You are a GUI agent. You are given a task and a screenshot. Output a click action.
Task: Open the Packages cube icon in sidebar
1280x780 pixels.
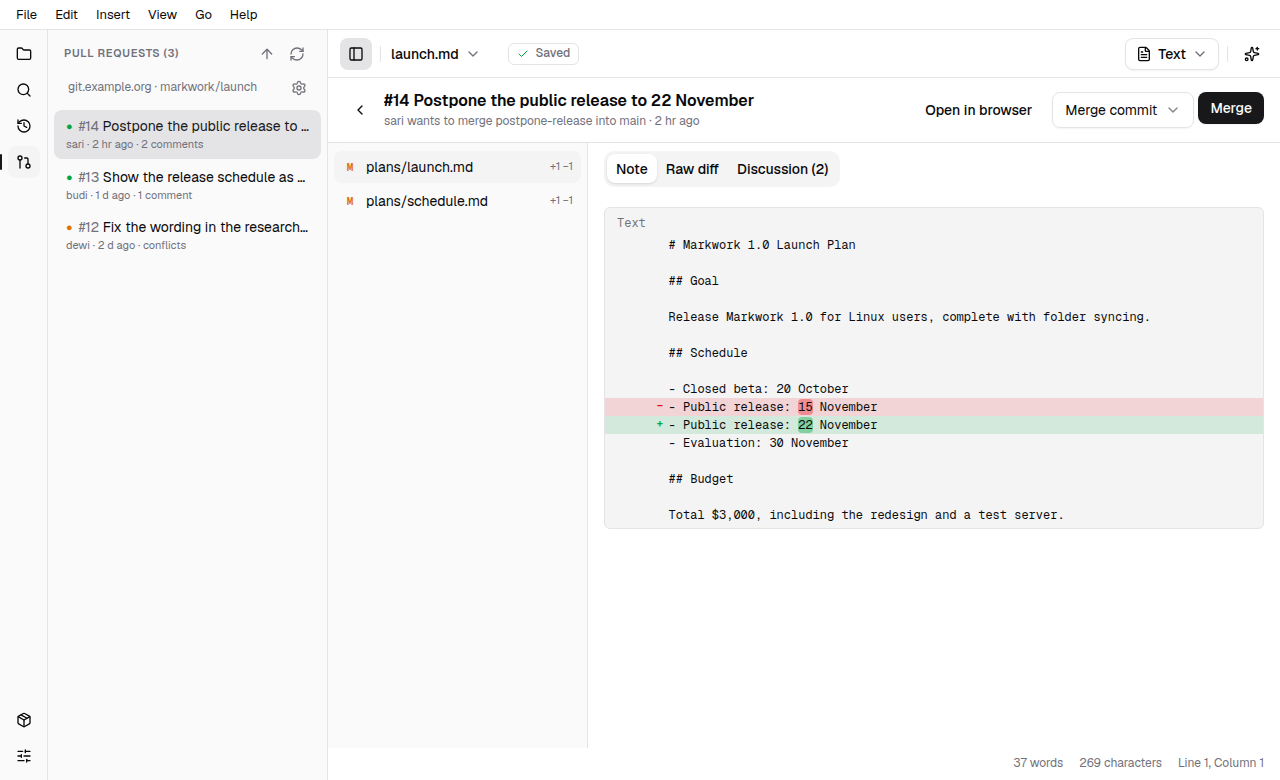point(24,720)
